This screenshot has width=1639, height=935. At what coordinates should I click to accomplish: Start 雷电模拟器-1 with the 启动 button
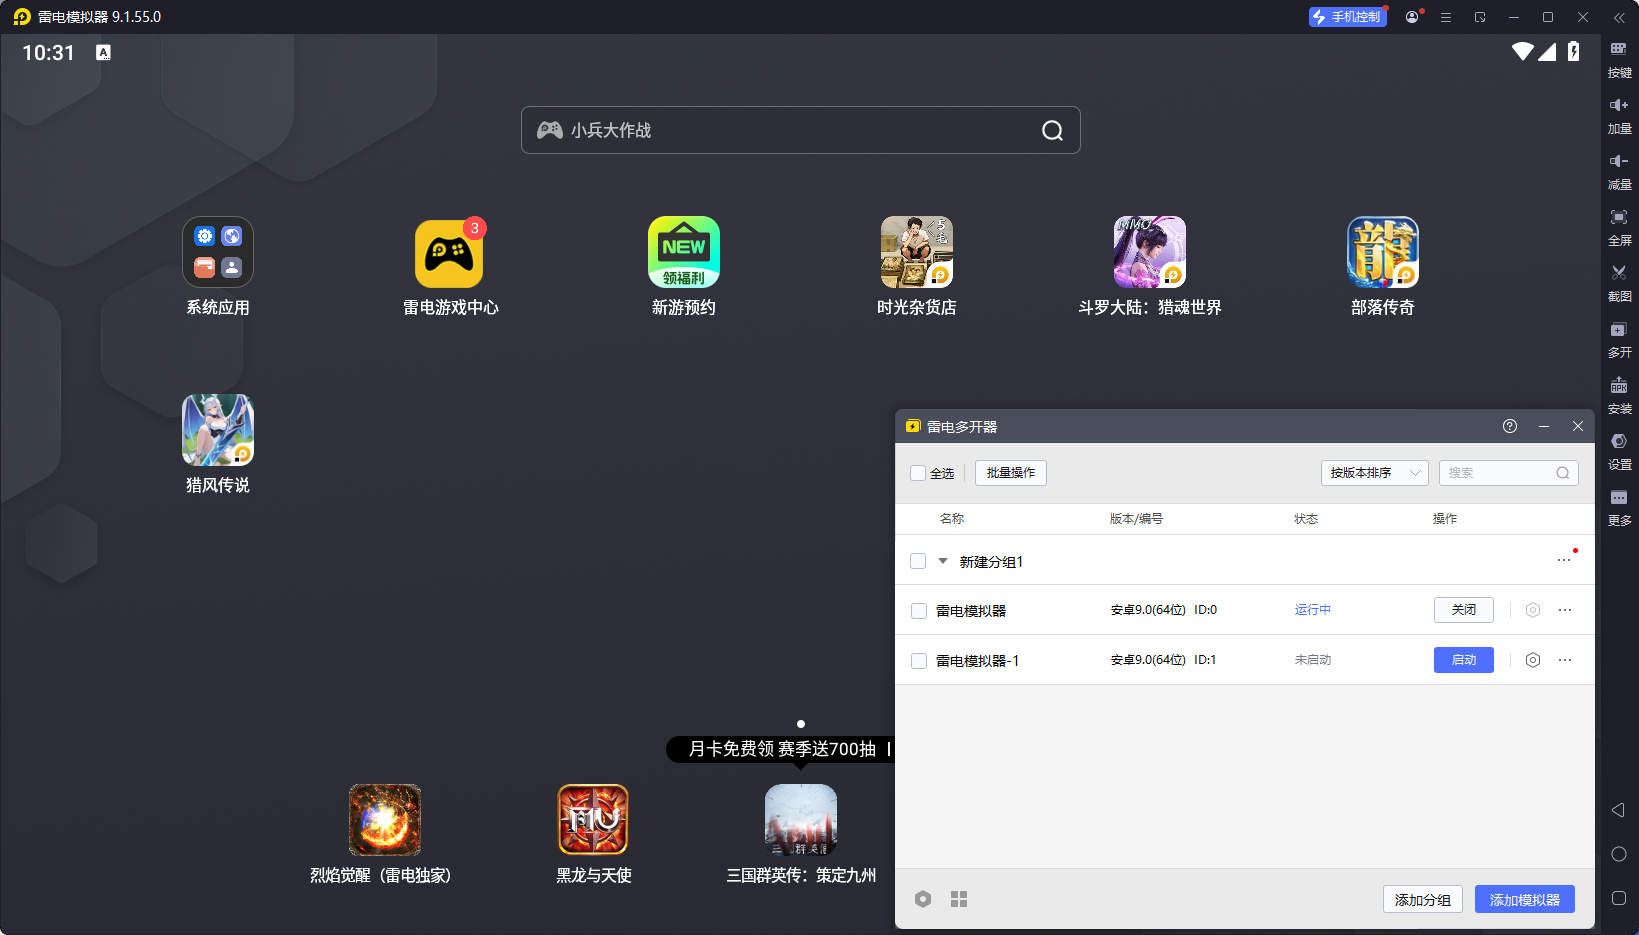tap(1463, 660)
